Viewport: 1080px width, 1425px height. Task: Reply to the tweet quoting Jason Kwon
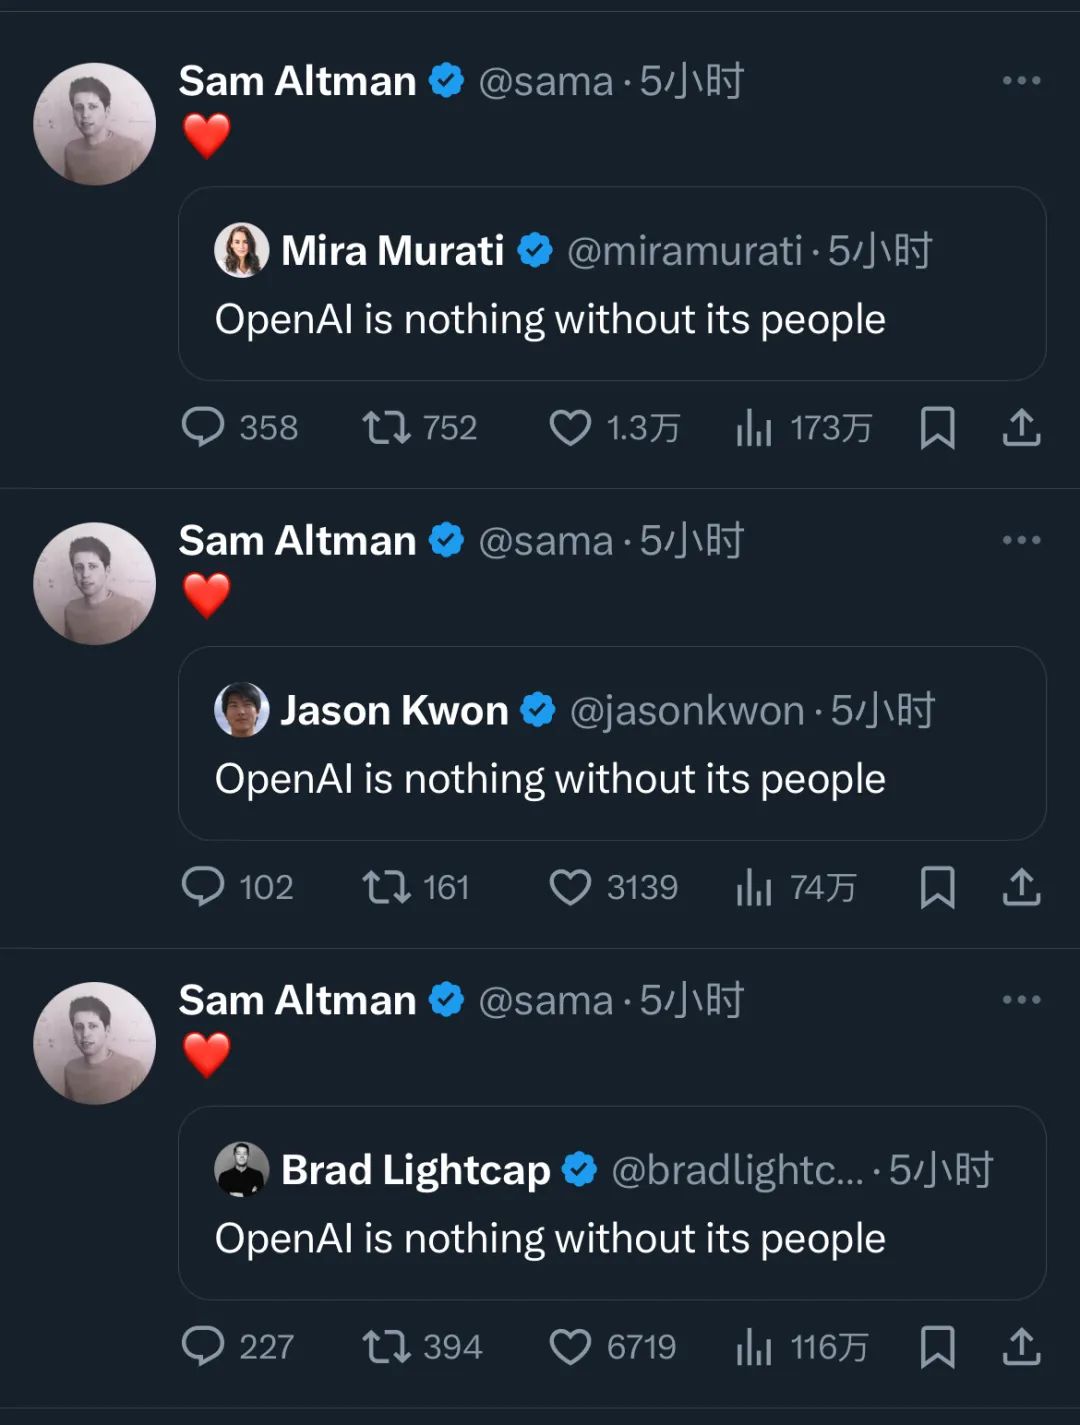coord(203,887)
